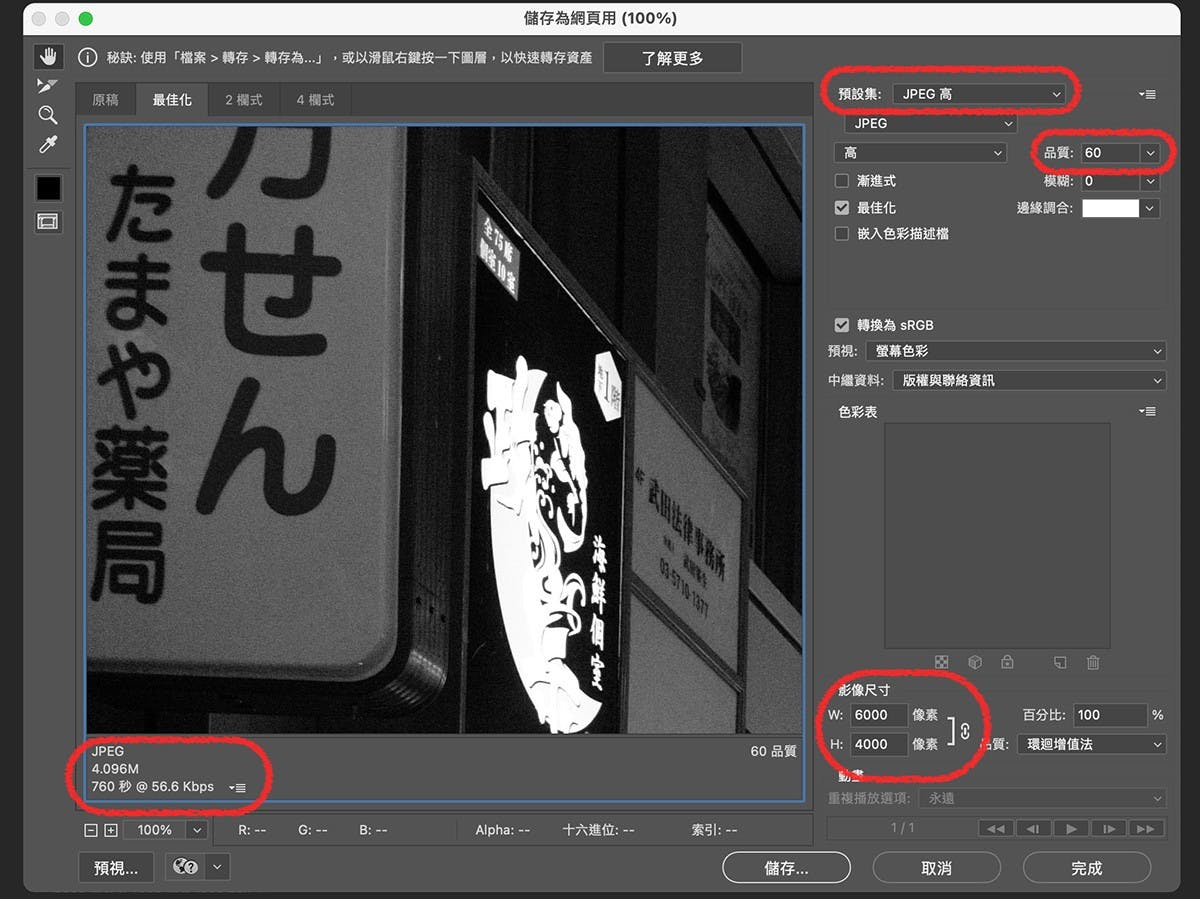The width and height of the screenshot is (1200, 899).
Task: Click the zoom in plus icon
Action: (x=111, y=830)
